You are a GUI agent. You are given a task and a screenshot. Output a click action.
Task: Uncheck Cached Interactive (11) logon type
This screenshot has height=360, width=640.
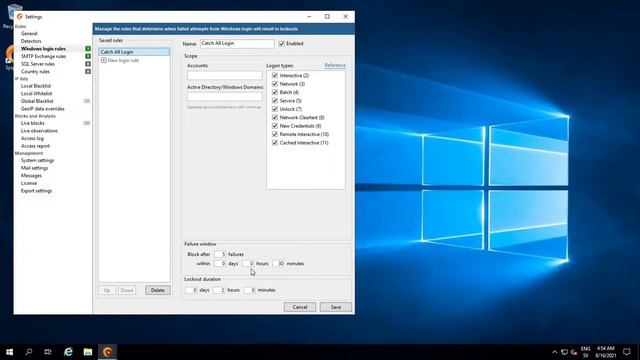coord(275,142)
